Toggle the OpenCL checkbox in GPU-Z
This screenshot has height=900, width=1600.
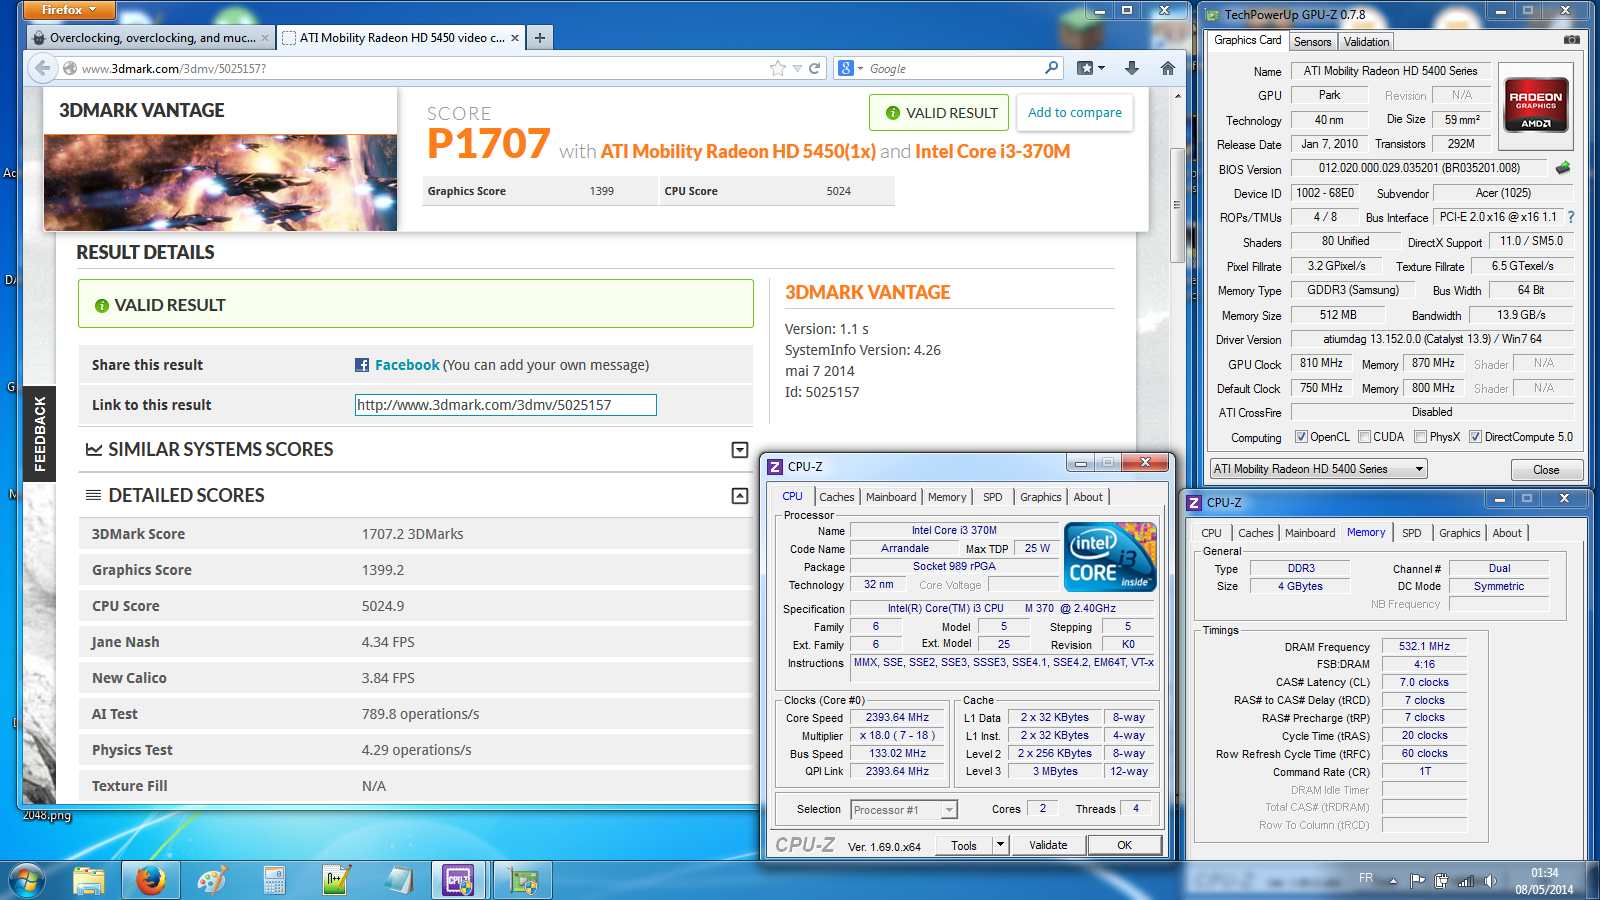(1301, 437)
